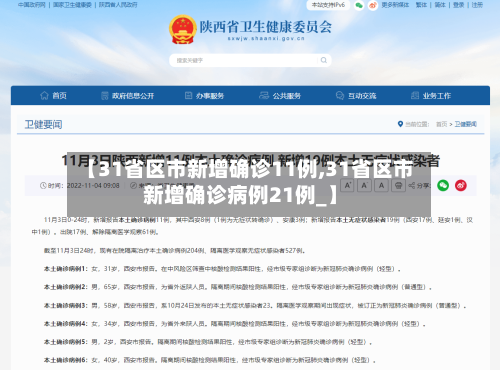Screen dimensions: 500x370
Task: Decrease font size with A- button
Action: 364,185
